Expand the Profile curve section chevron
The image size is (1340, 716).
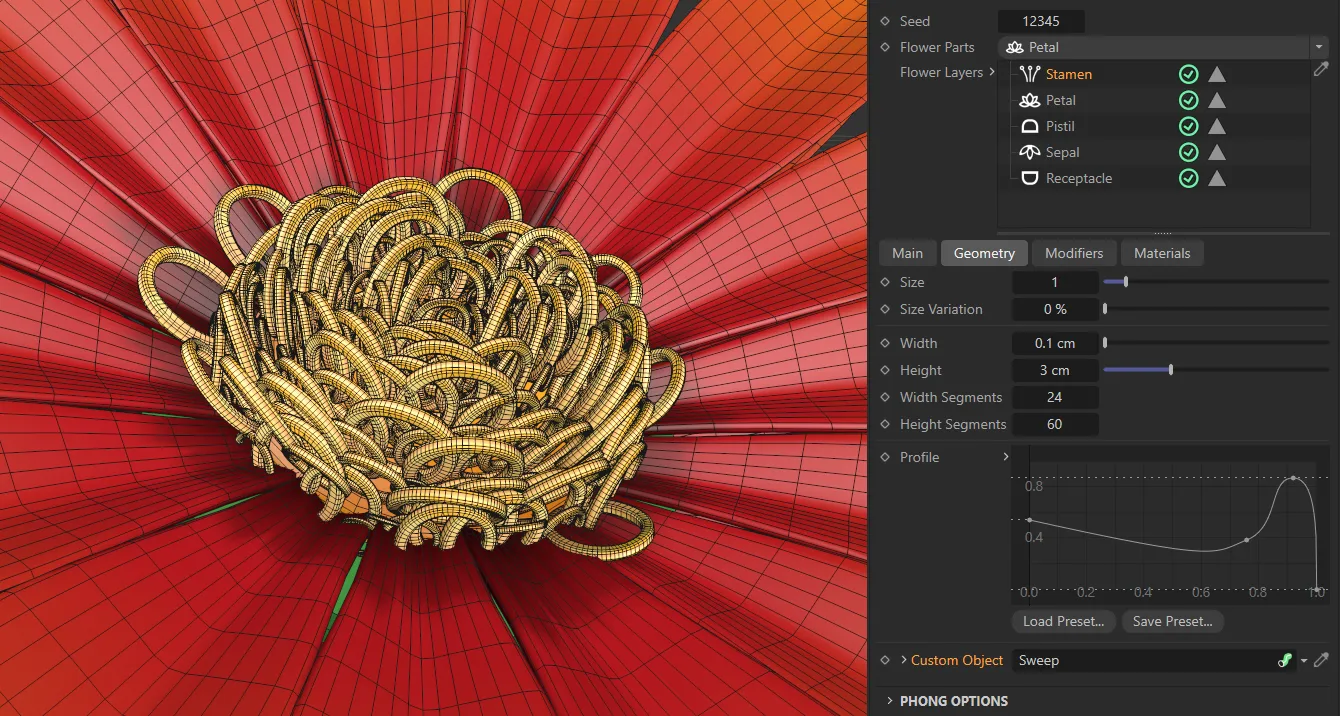click(1007, 457)
